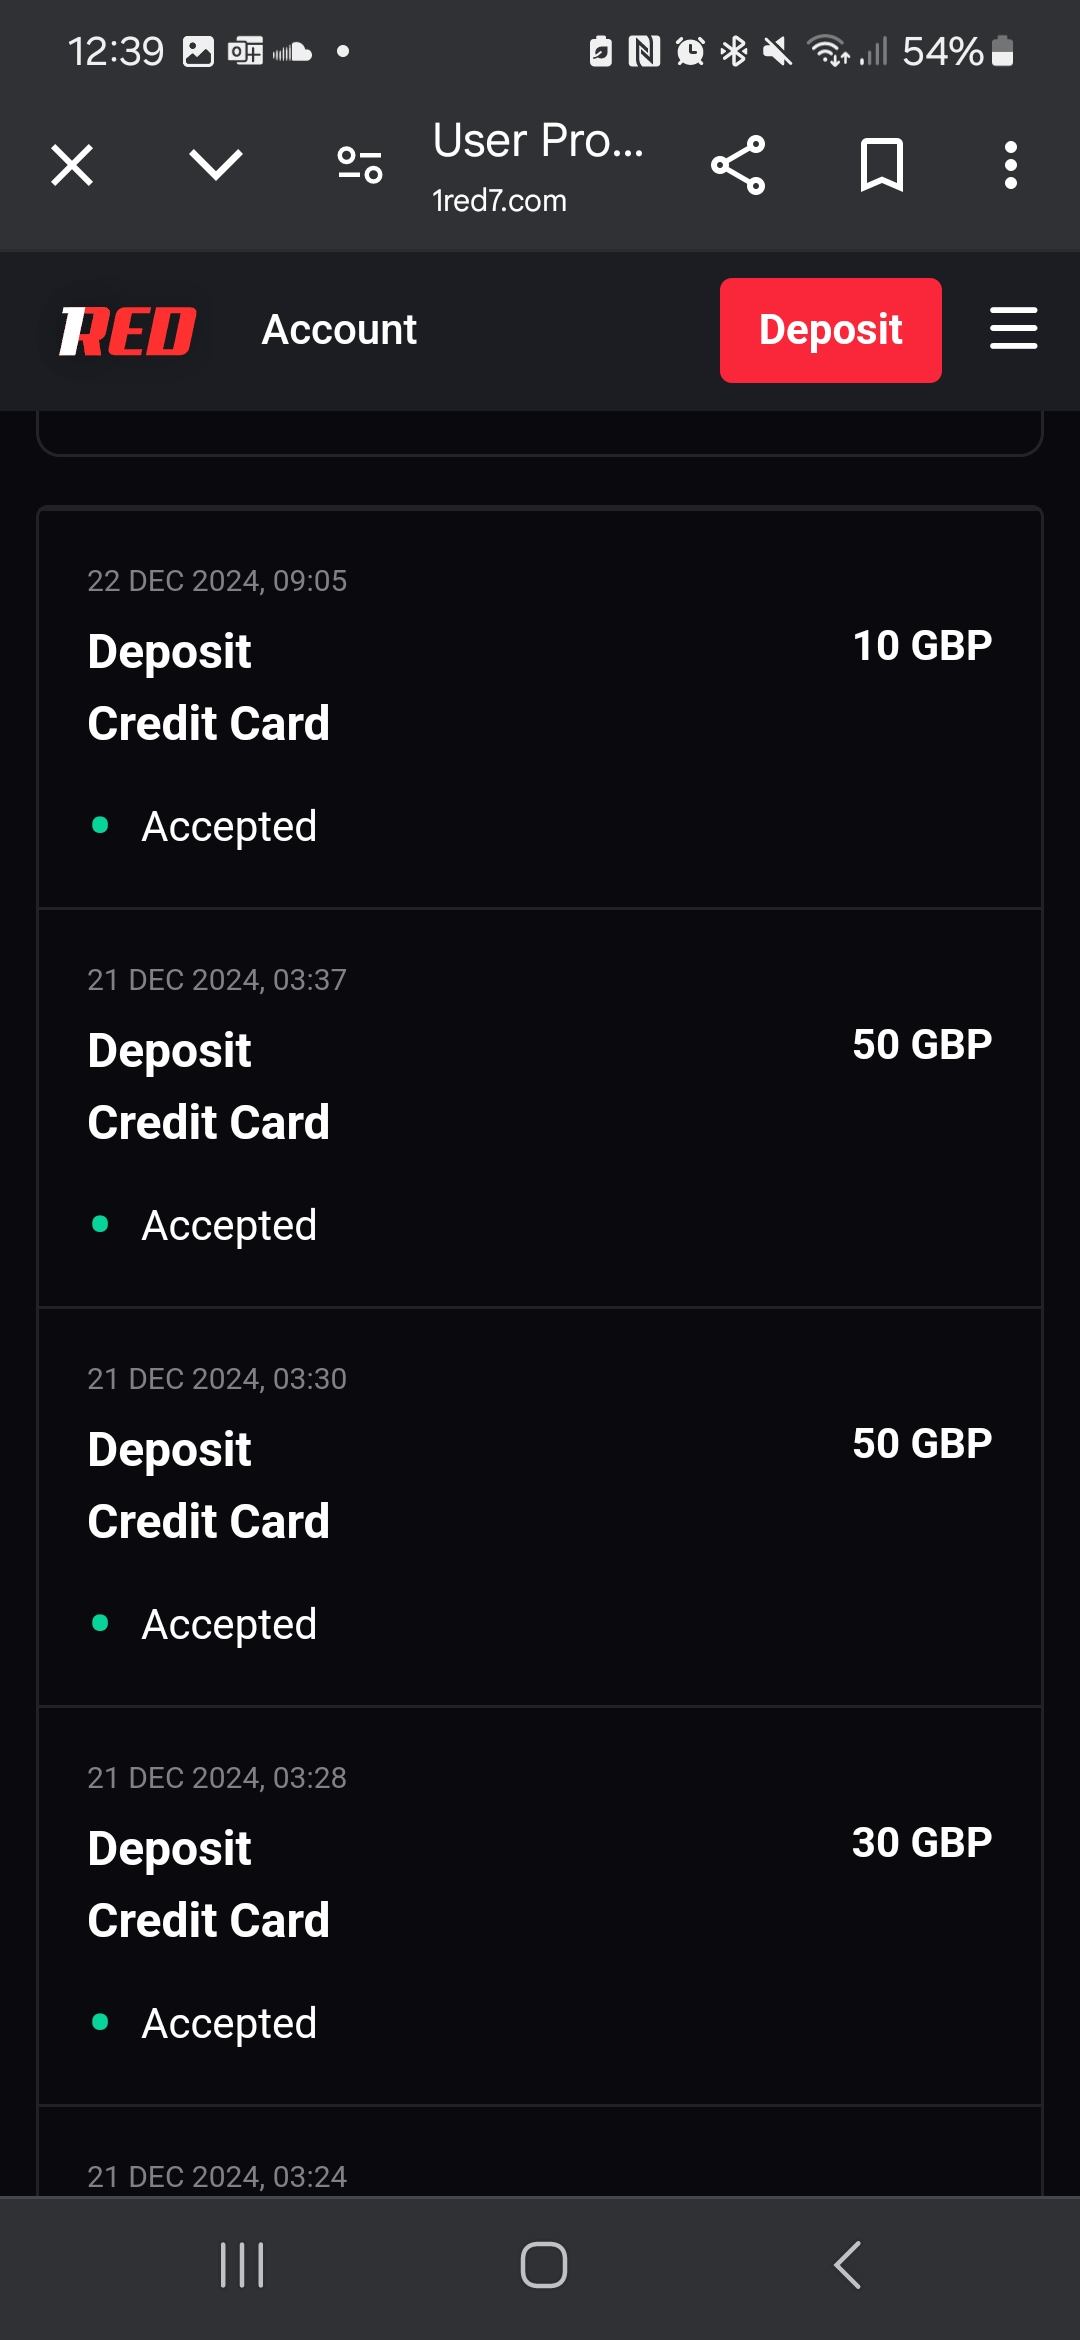Go back with the navigation arrow
This screenshot has height=2340, width=1080.
(x=847, y=2265)
